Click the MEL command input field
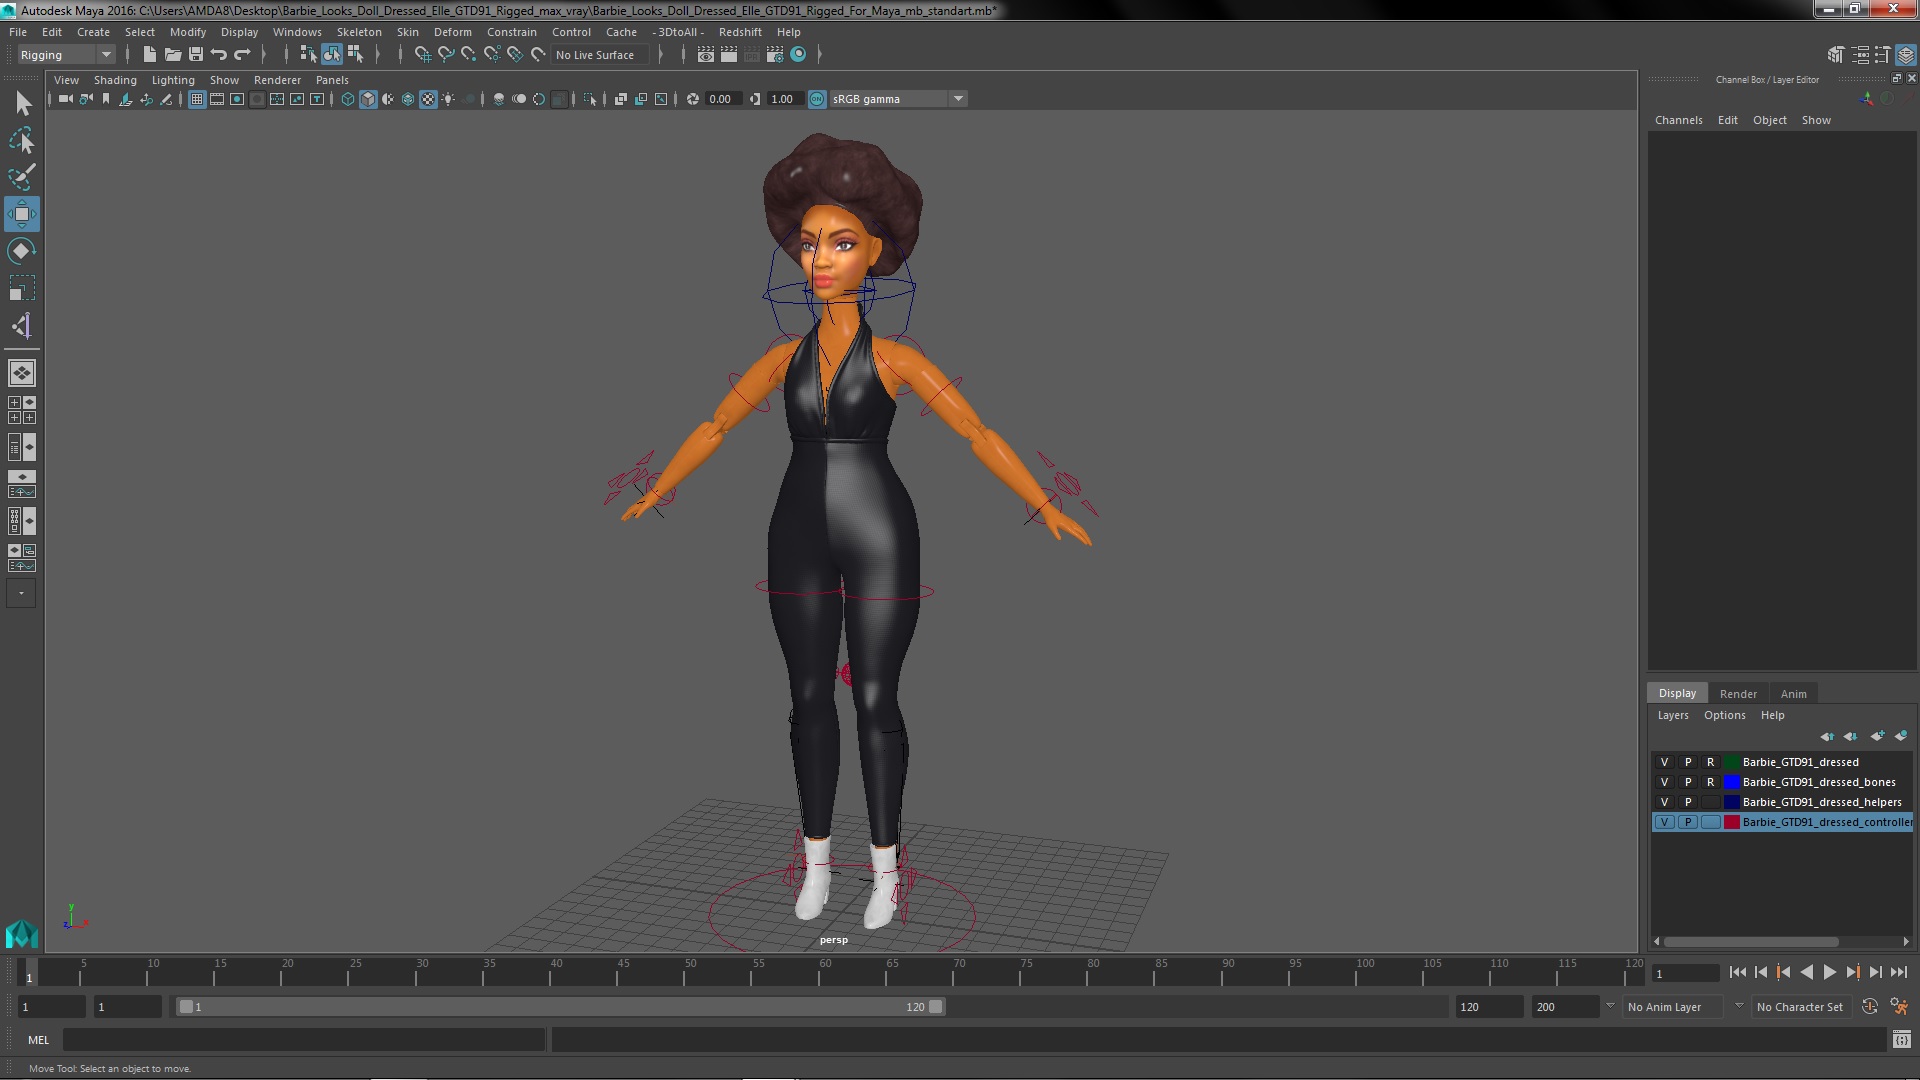Screen dimensions: 1920x1080 click(x=304, y=1040)
